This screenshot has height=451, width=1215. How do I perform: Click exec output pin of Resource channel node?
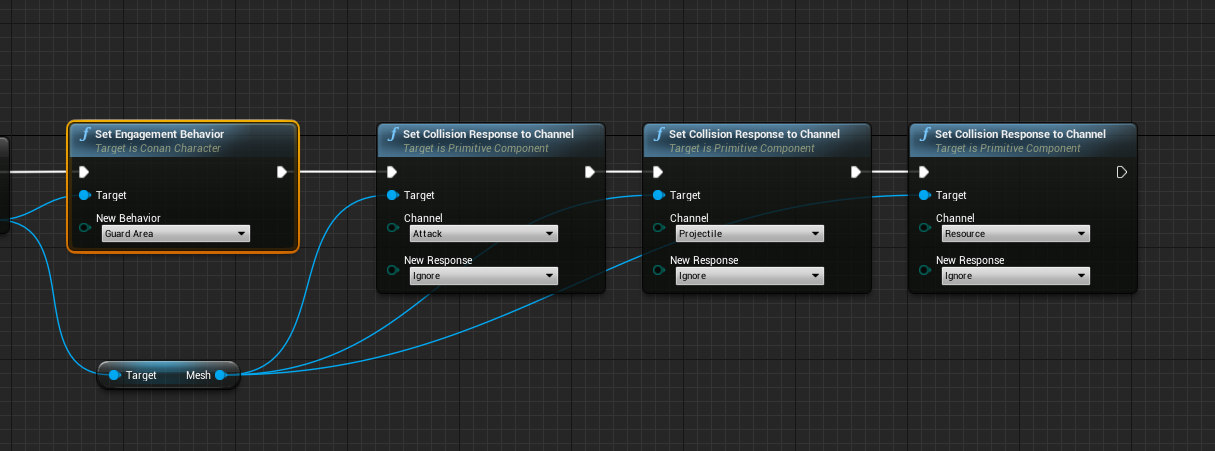pyautogui.click(x=1121, y=172)
